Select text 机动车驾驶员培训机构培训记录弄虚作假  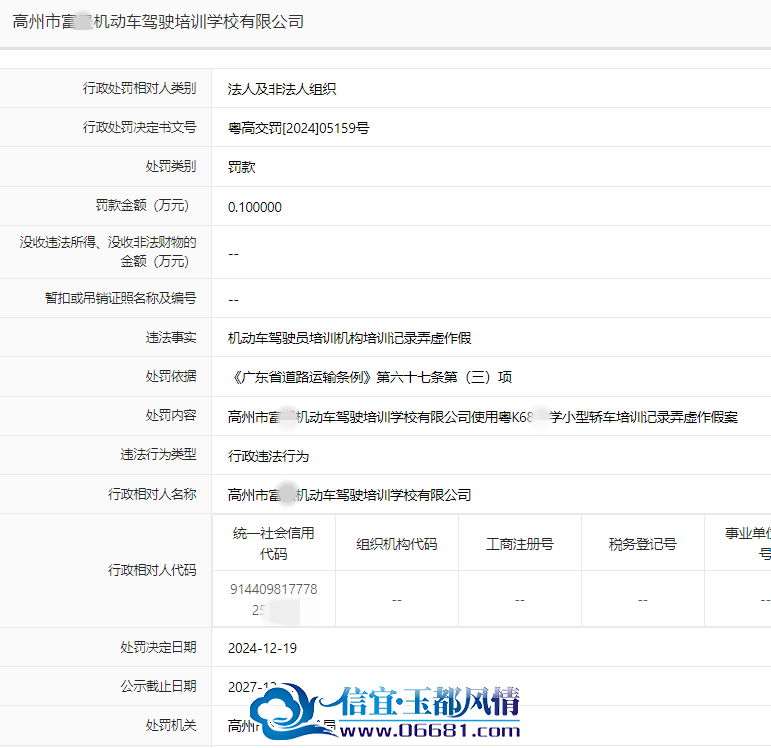click(x=350, y=338)
